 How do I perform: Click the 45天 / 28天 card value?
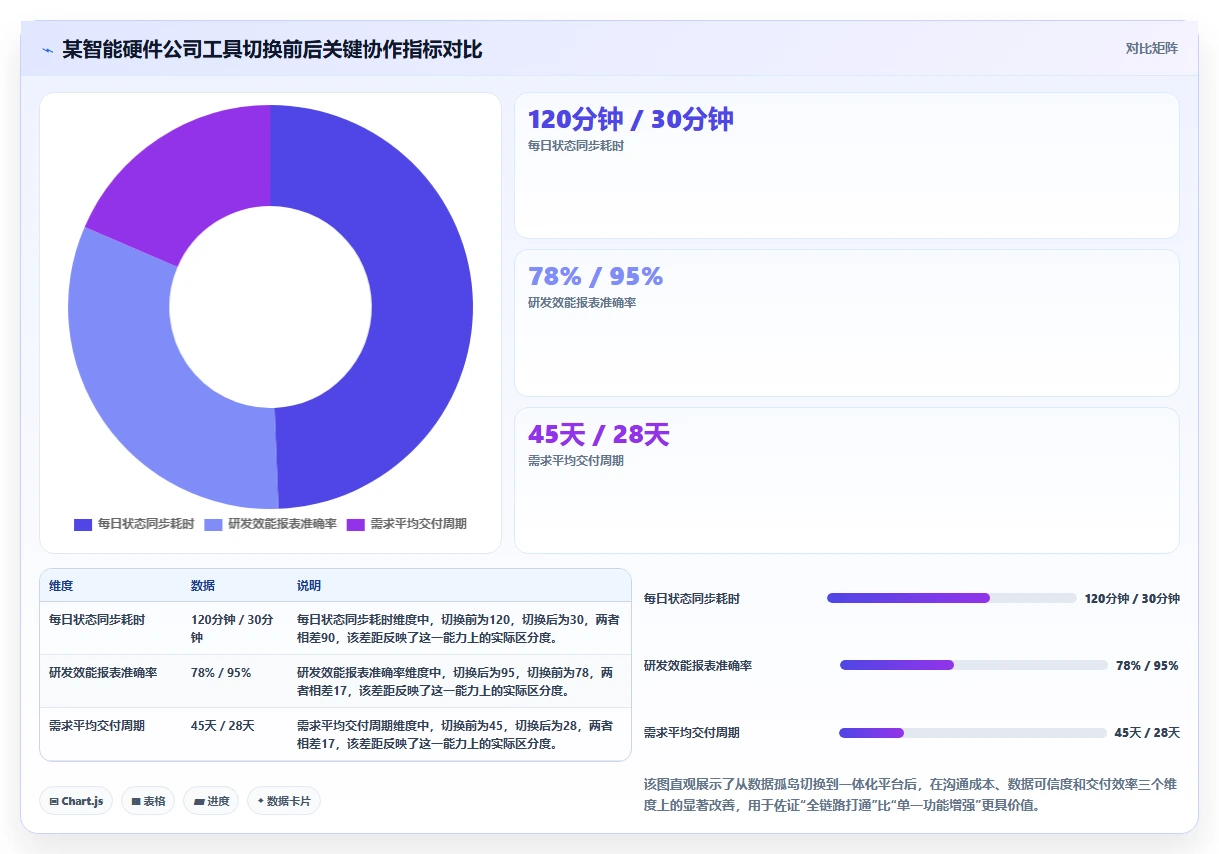pos(598,434)
